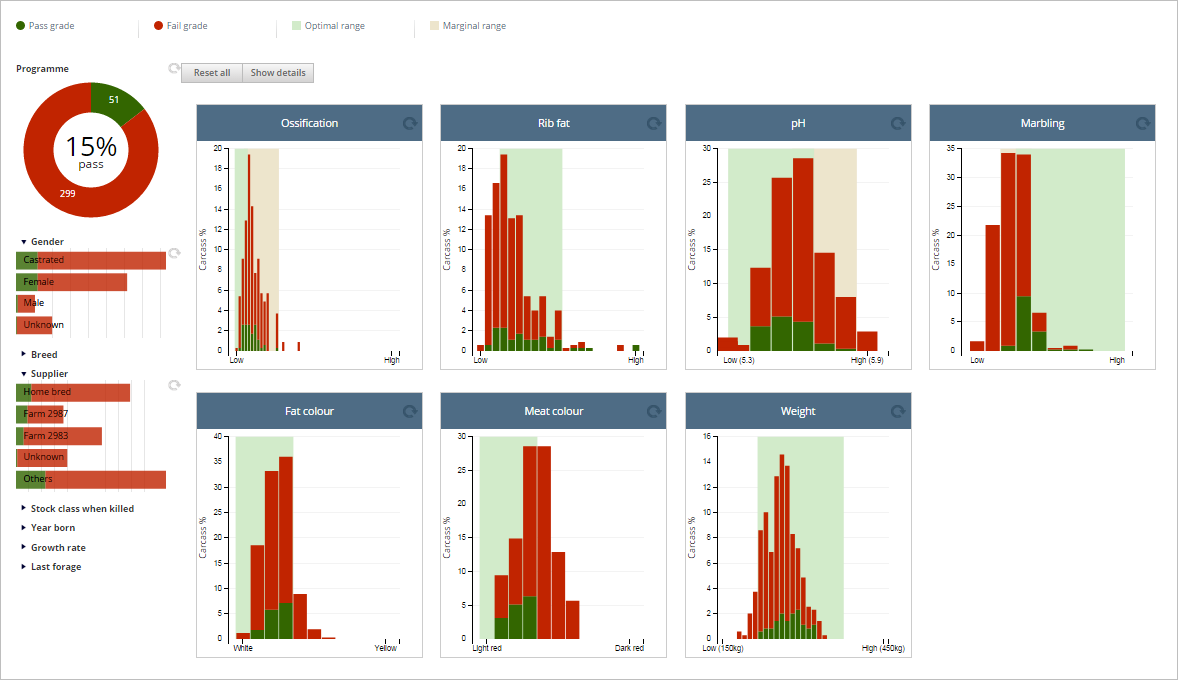Image resolution: width=1178 pixels, height=680 pixels.
Task: Reset the Rib fat chart filter icon
Action: pyautogui.click(x=654, y=123)
